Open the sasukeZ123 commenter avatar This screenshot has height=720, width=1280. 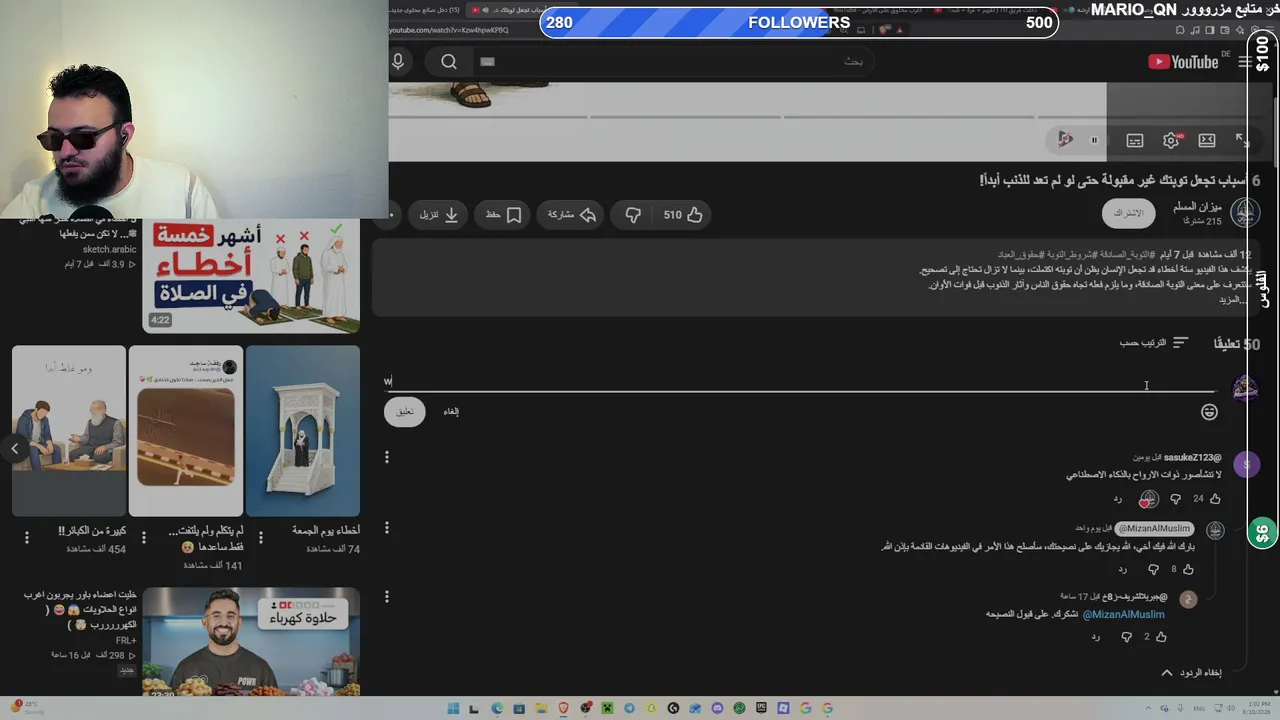click(x=1246, y=464)
